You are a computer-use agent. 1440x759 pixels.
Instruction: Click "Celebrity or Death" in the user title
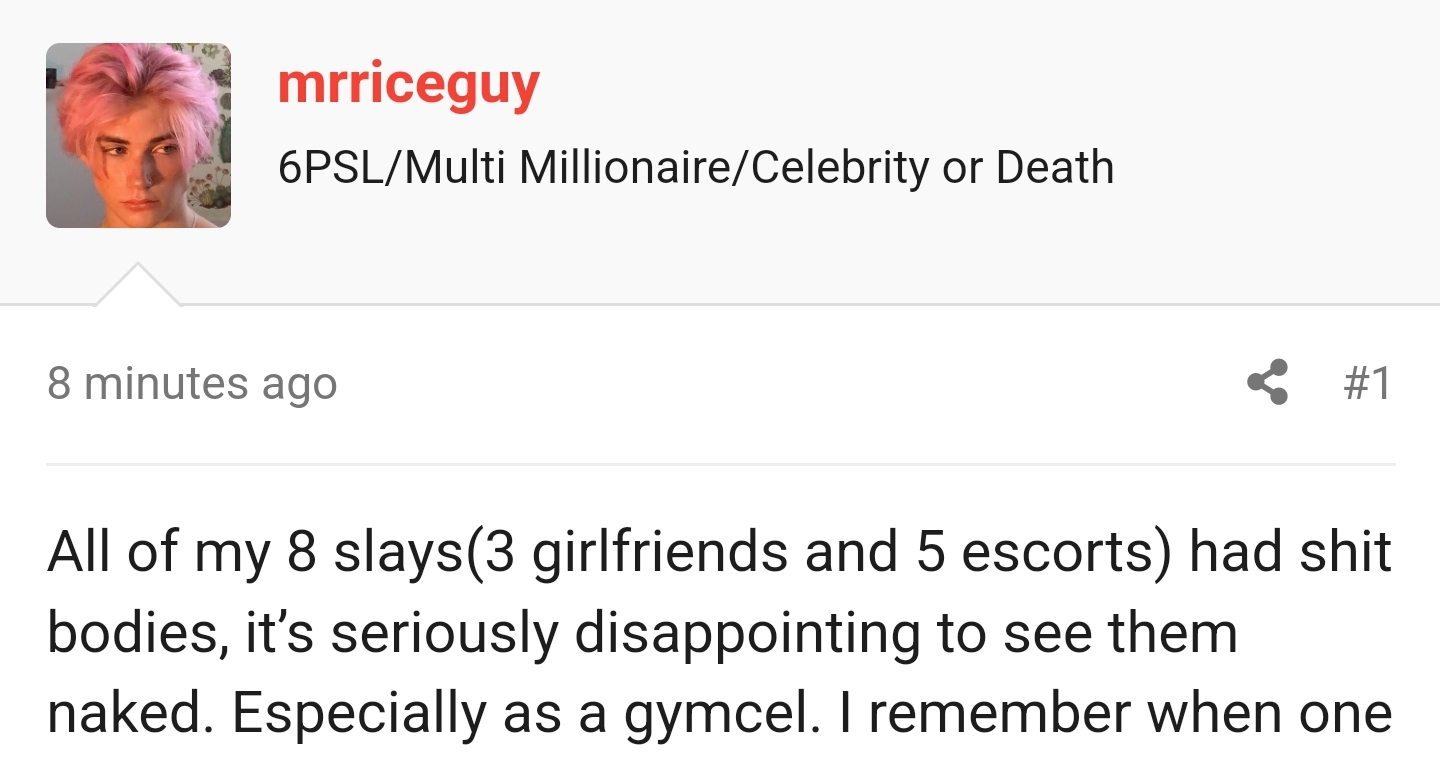click(x=932, y=167)
